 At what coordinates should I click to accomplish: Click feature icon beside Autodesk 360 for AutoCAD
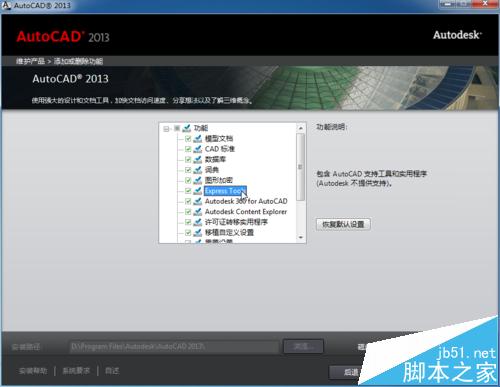point(198,201)
